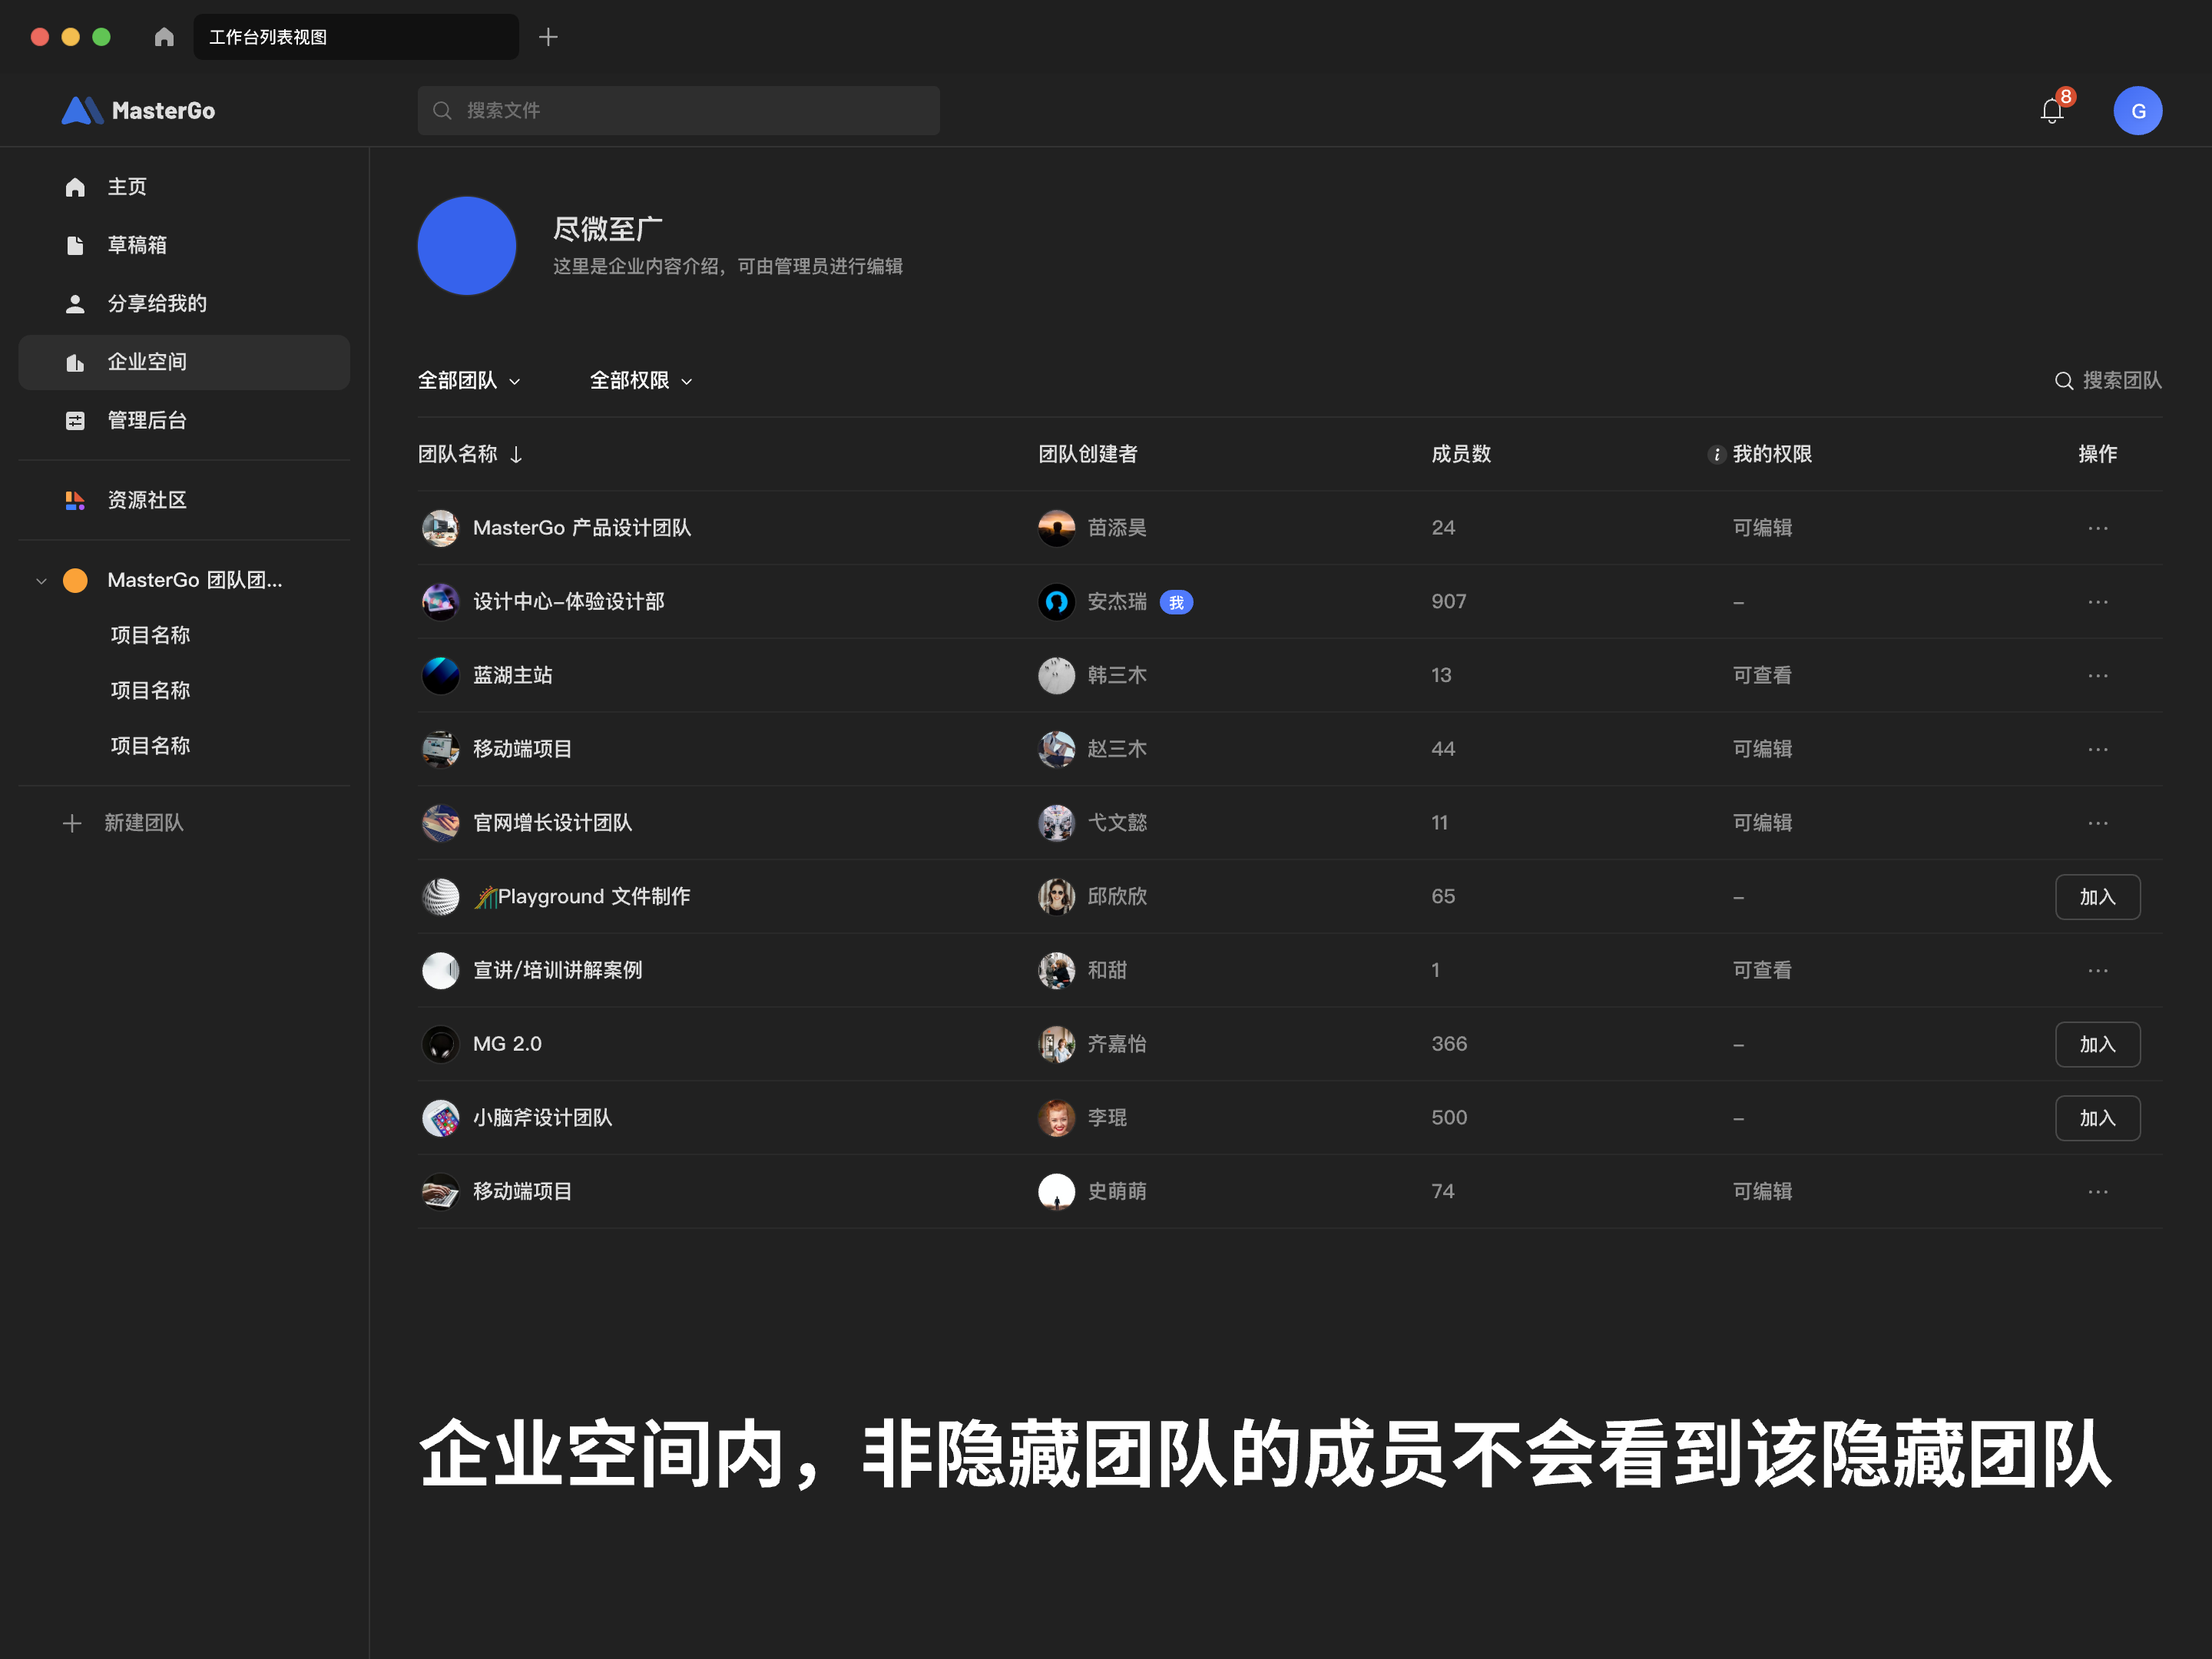The height and width of the screenshot is (1659, 2212).
Task: Open more options for 蓝湖主站
Action: pyautogui.click(x=2097, y=675)
